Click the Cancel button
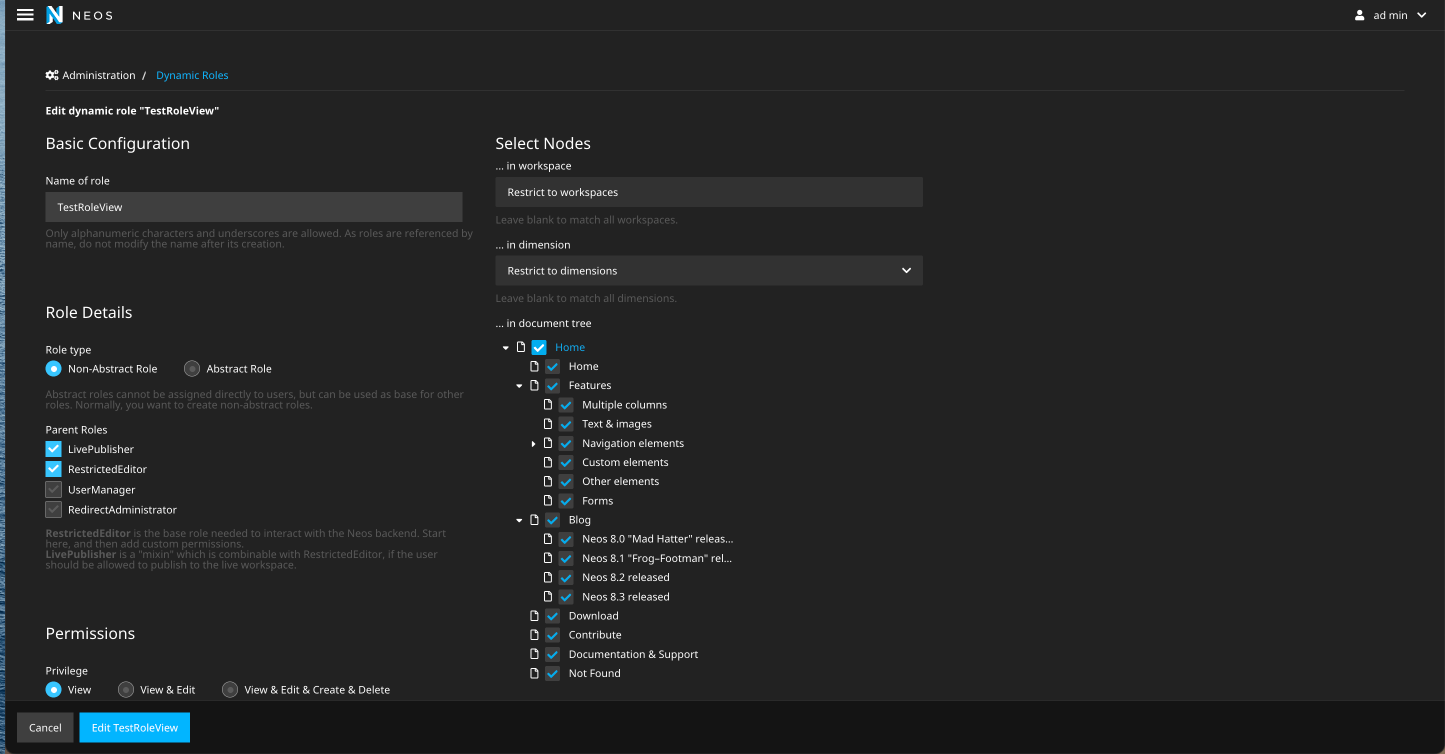The height and width of the screenshot is (754, 1445). pos(45,727)
